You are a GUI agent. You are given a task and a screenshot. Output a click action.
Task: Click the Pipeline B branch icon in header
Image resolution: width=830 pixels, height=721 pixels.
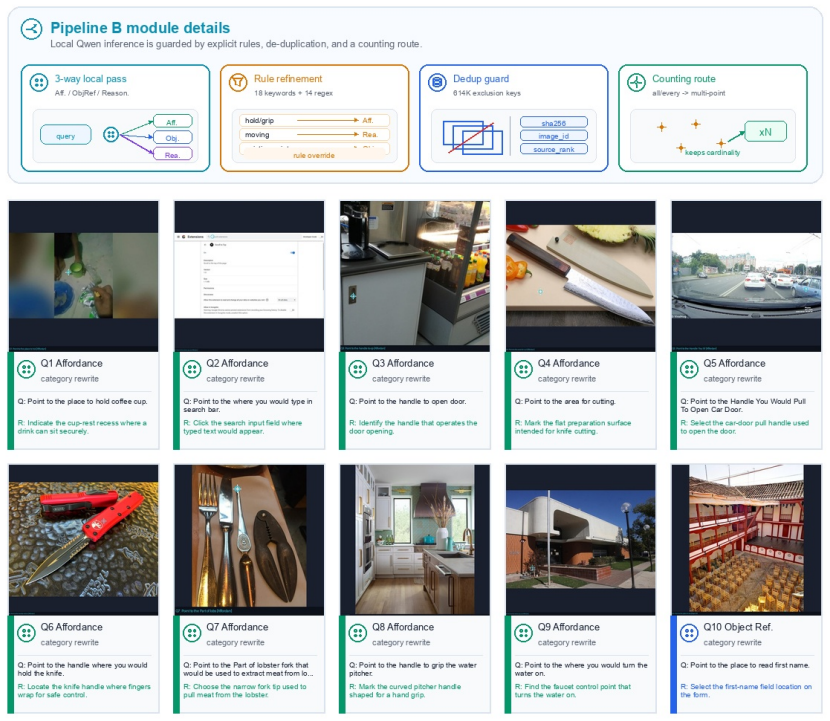tap(31, 29)
